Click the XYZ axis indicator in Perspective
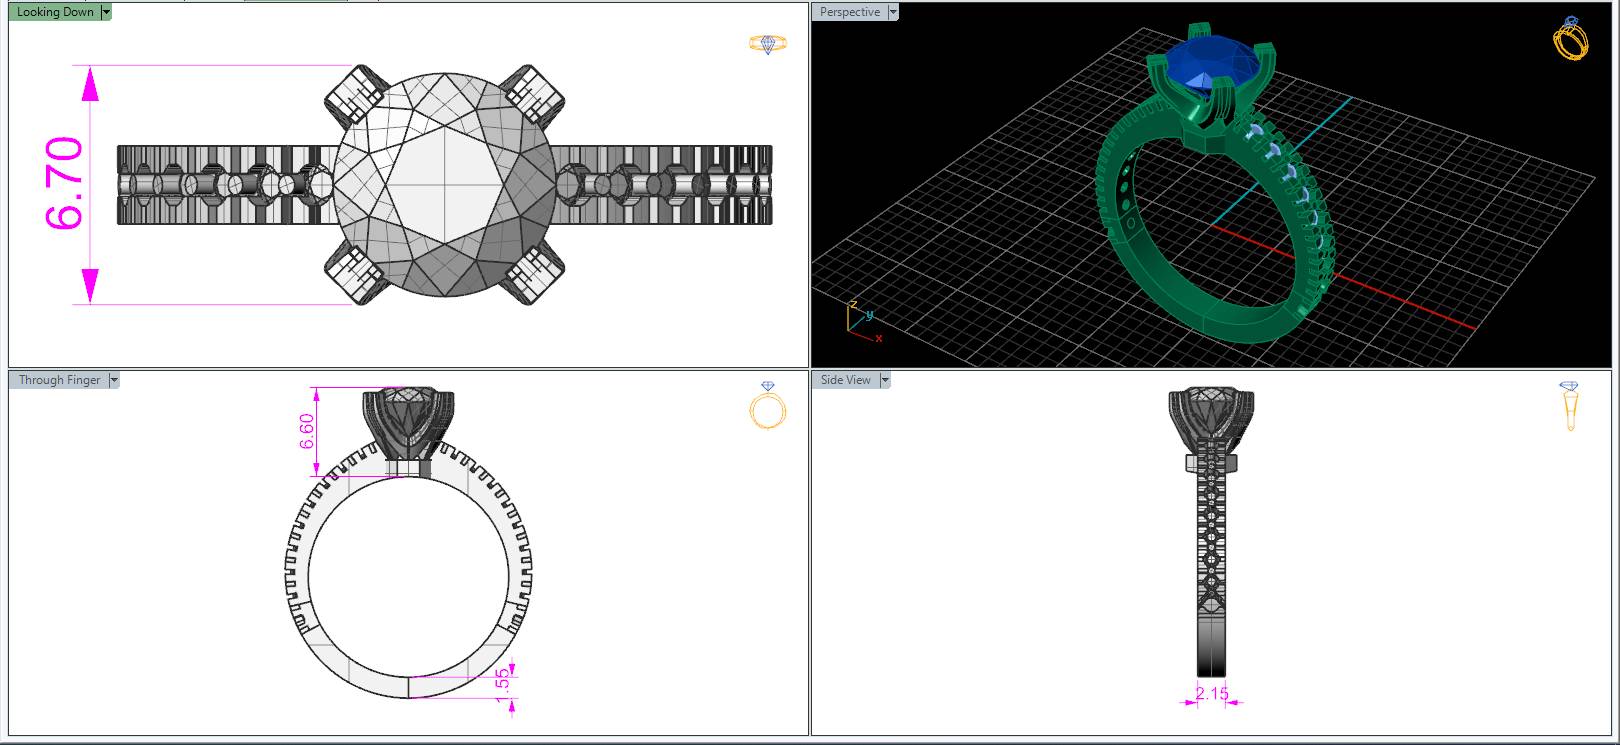The image size is (1620, 745). [864, 319]
